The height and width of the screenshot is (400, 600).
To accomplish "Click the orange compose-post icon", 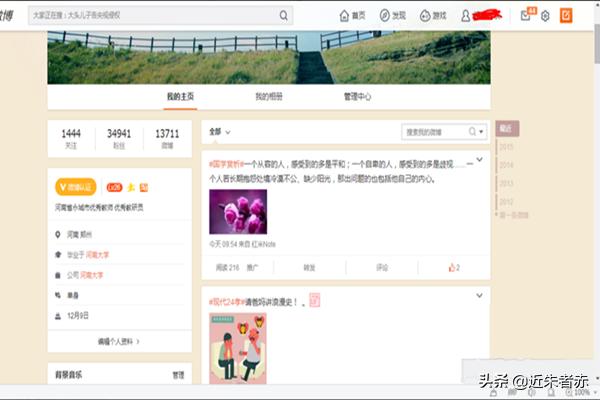I will coord(566,16).
